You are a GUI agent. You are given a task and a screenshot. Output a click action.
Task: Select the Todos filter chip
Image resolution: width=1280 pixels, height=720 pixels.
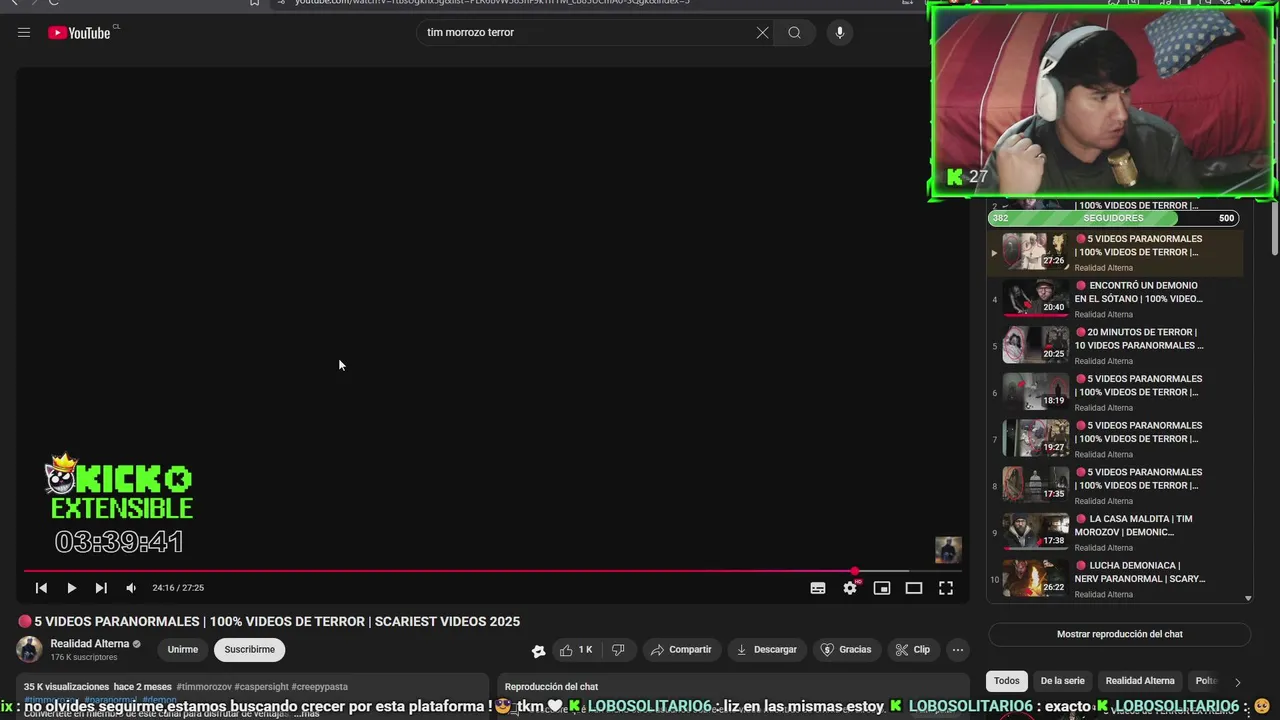(1007, 681)
